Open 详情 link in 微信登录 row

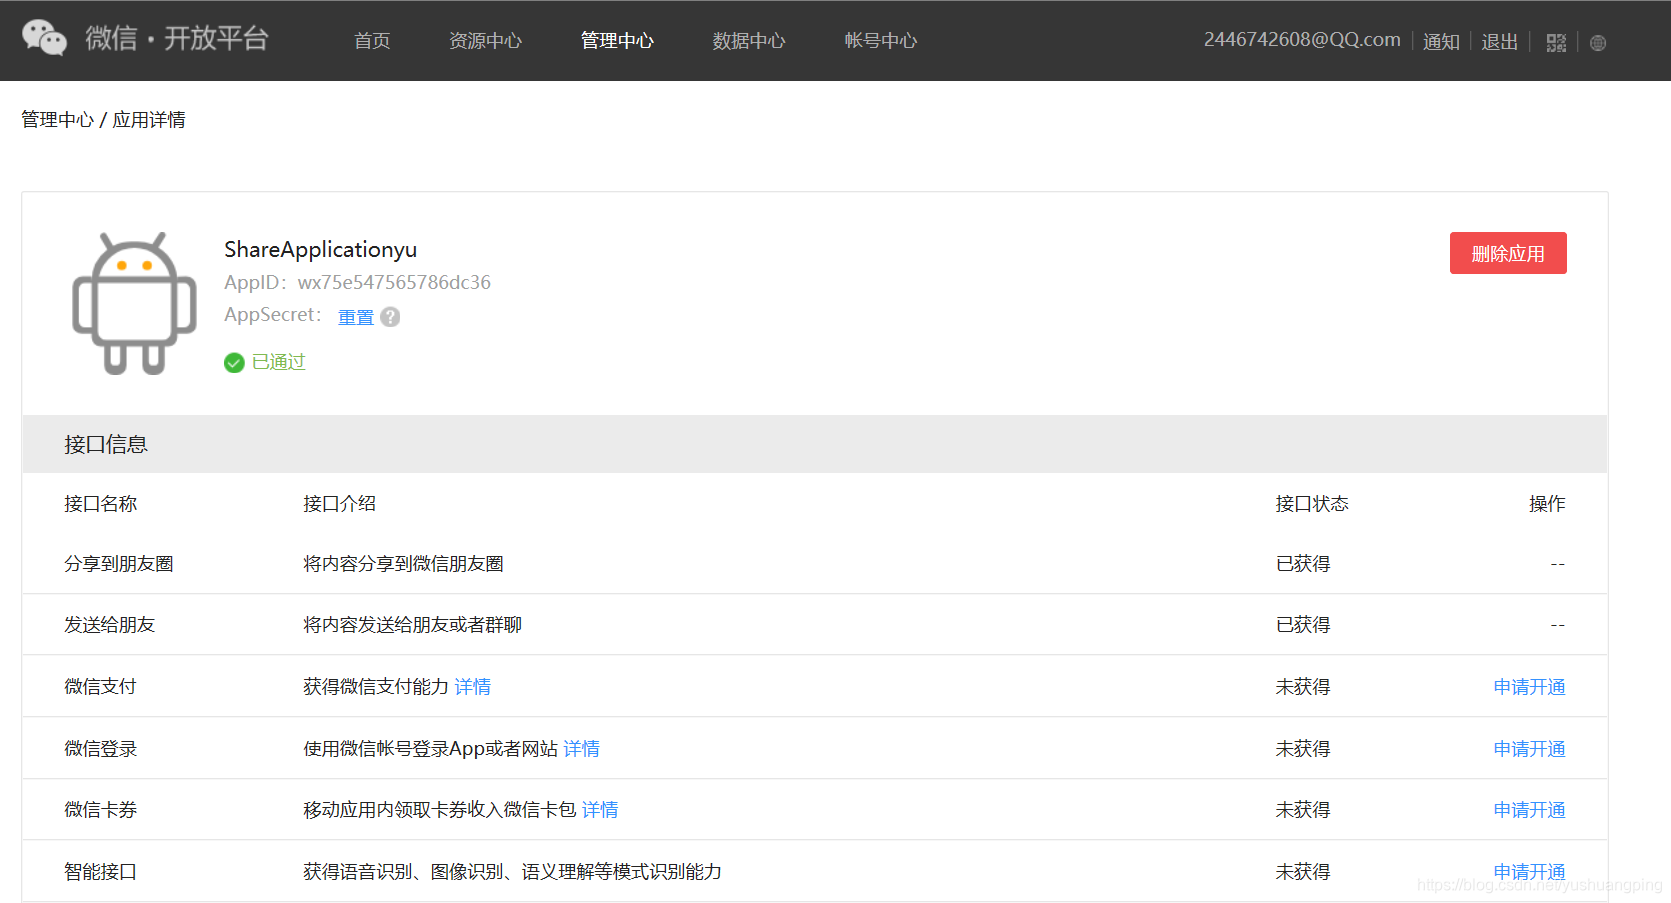(x=581, y=749)
